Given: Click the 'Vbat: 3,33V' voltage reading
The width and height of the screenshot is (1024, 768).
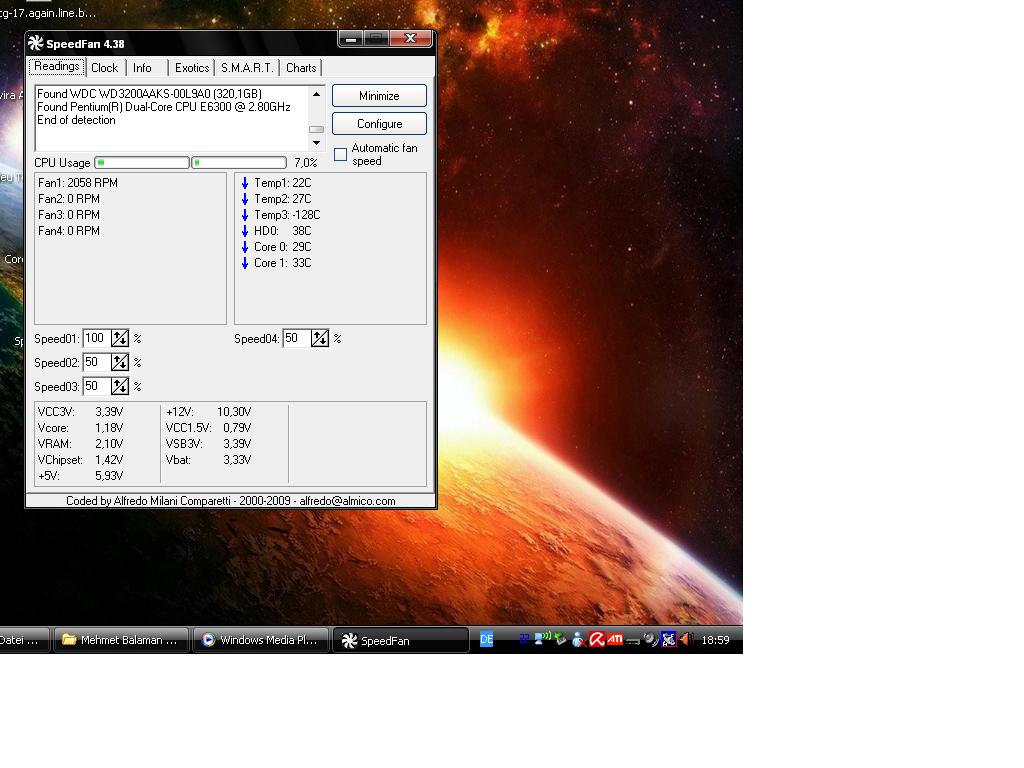Looking at the screenshot, I should pyautogui.click(x=208, y=460).
